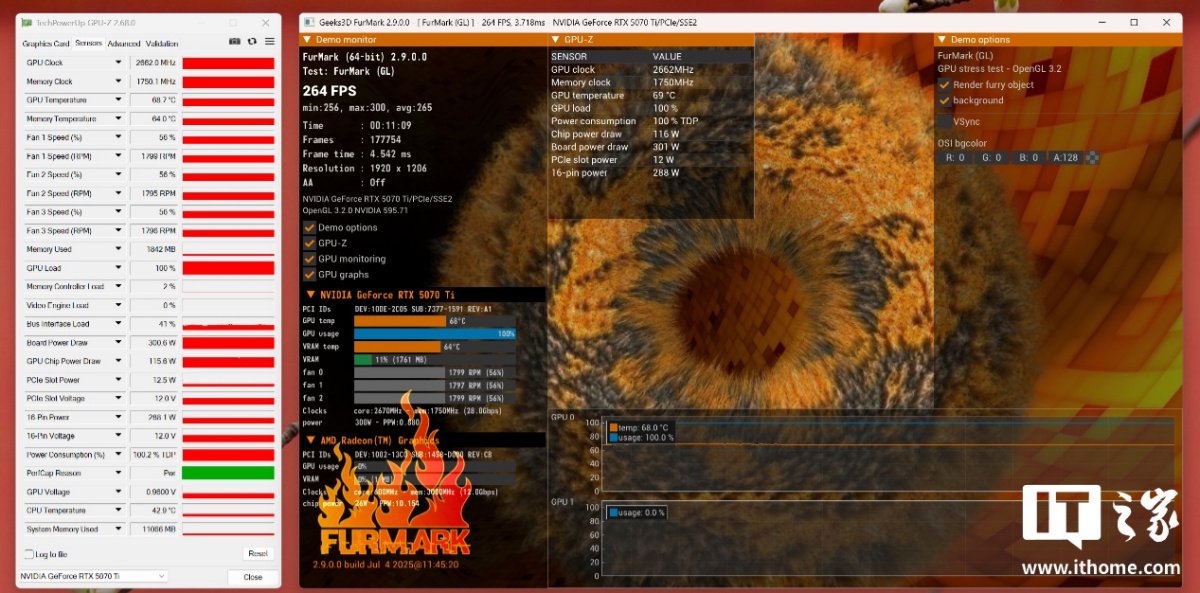This screenshot has width=1200, height=593.
Task: Click the GPU-Z title bar app icon
Action: click(27, 23)
